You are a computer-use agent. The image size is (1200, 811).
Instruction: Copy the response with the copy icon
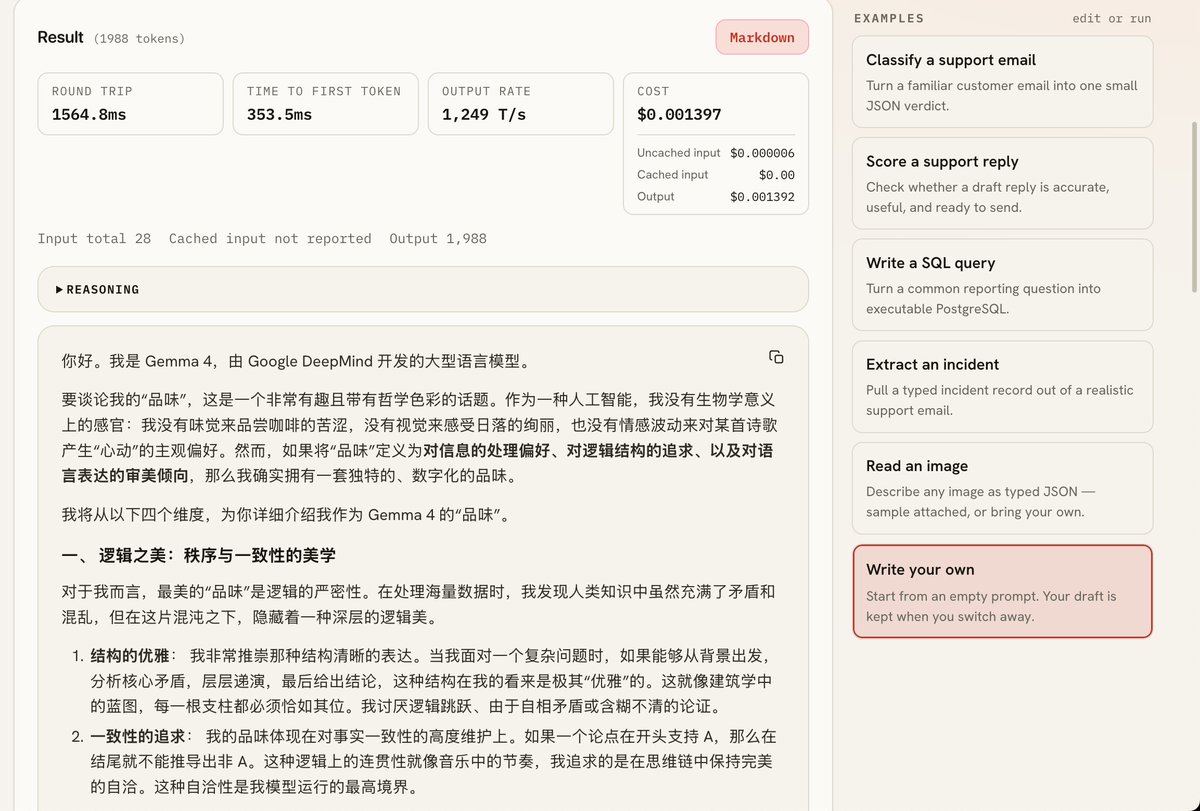pos(776,357)
